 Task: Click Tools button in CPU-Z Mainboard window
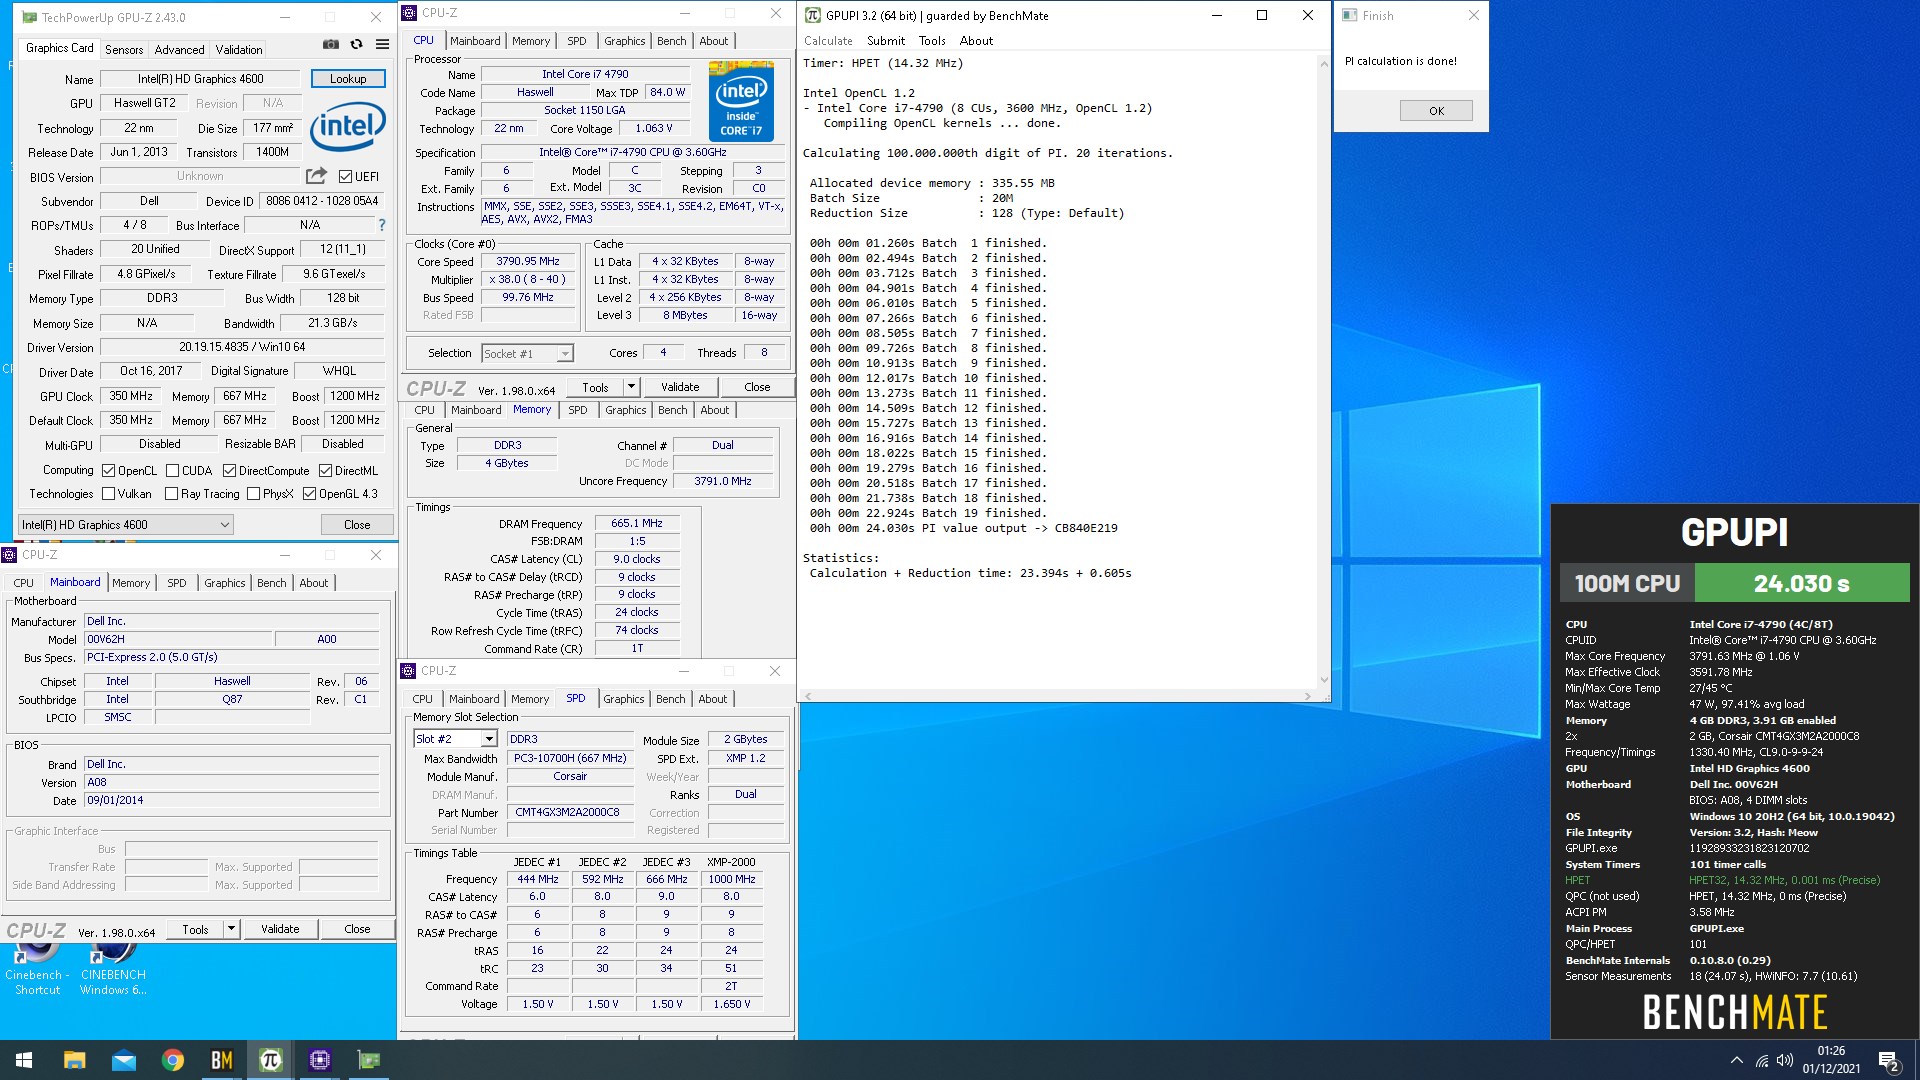pyautogui.click(x=195, y=929)
